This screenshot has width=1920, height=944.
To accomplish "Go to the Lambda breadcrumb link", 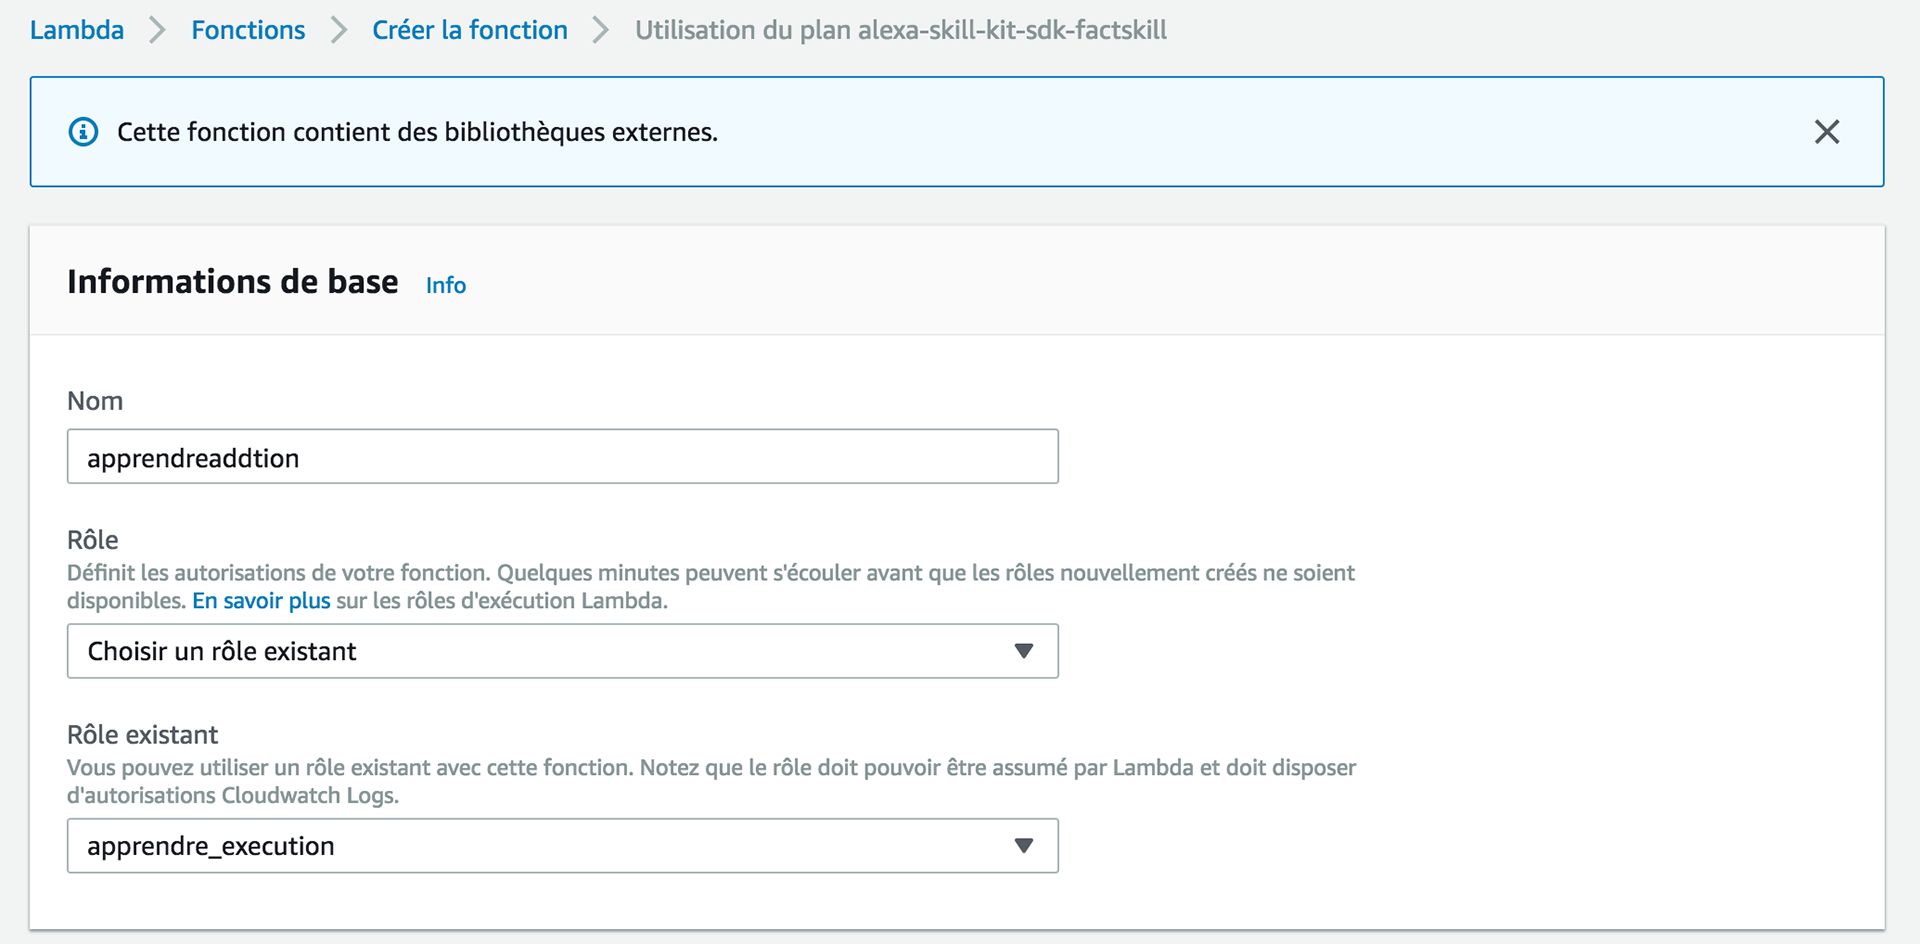I will pos(77,30).
